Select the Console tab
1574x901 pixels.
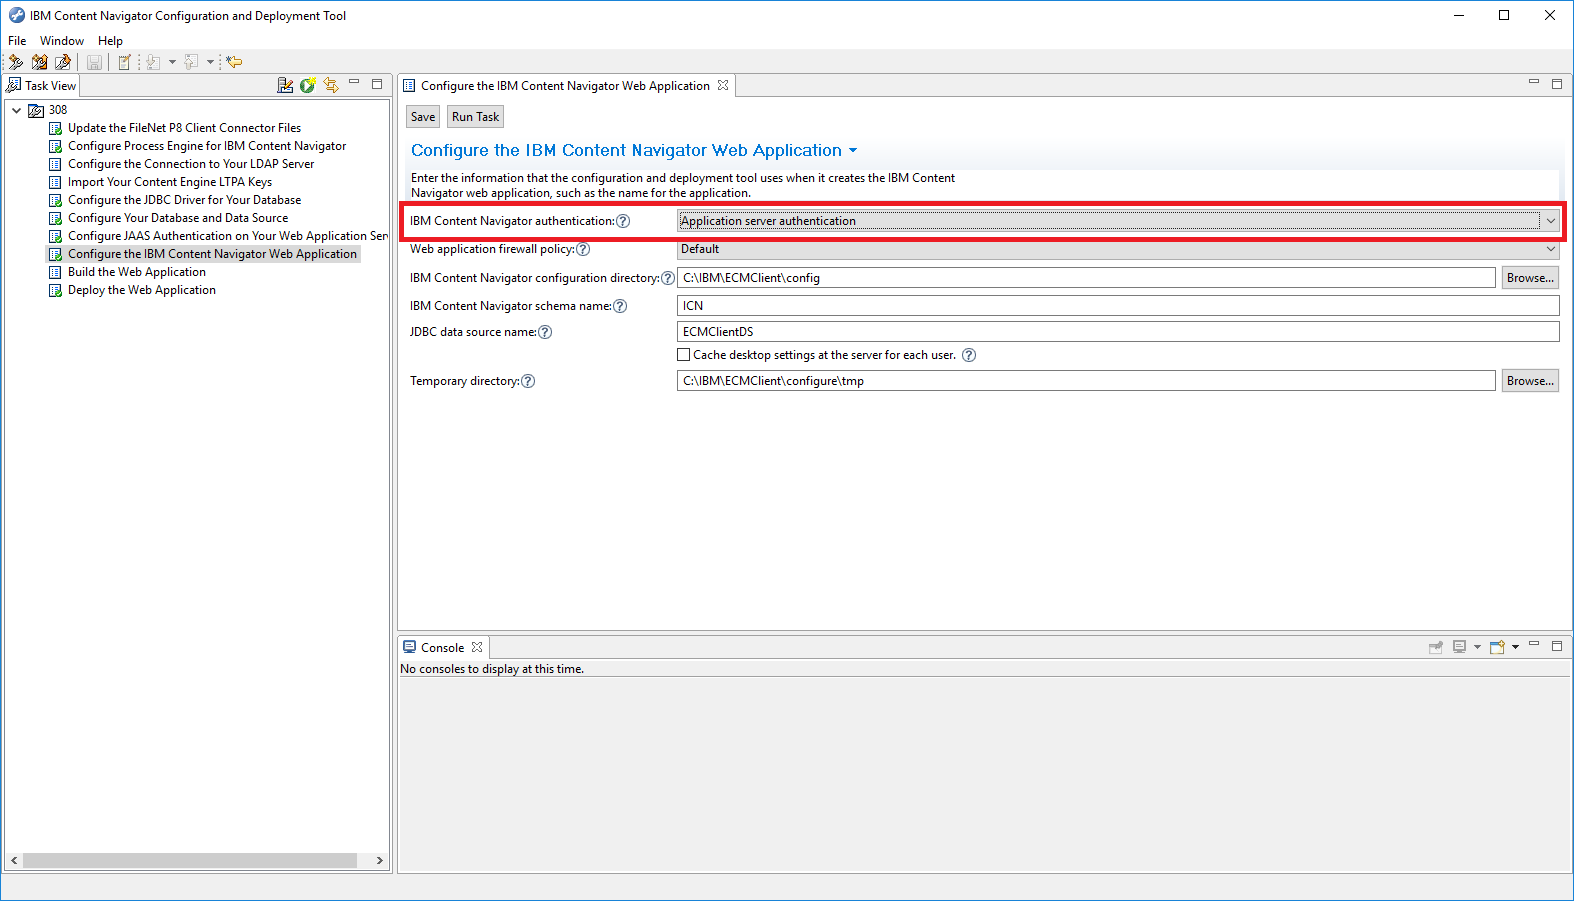point(442,648)
